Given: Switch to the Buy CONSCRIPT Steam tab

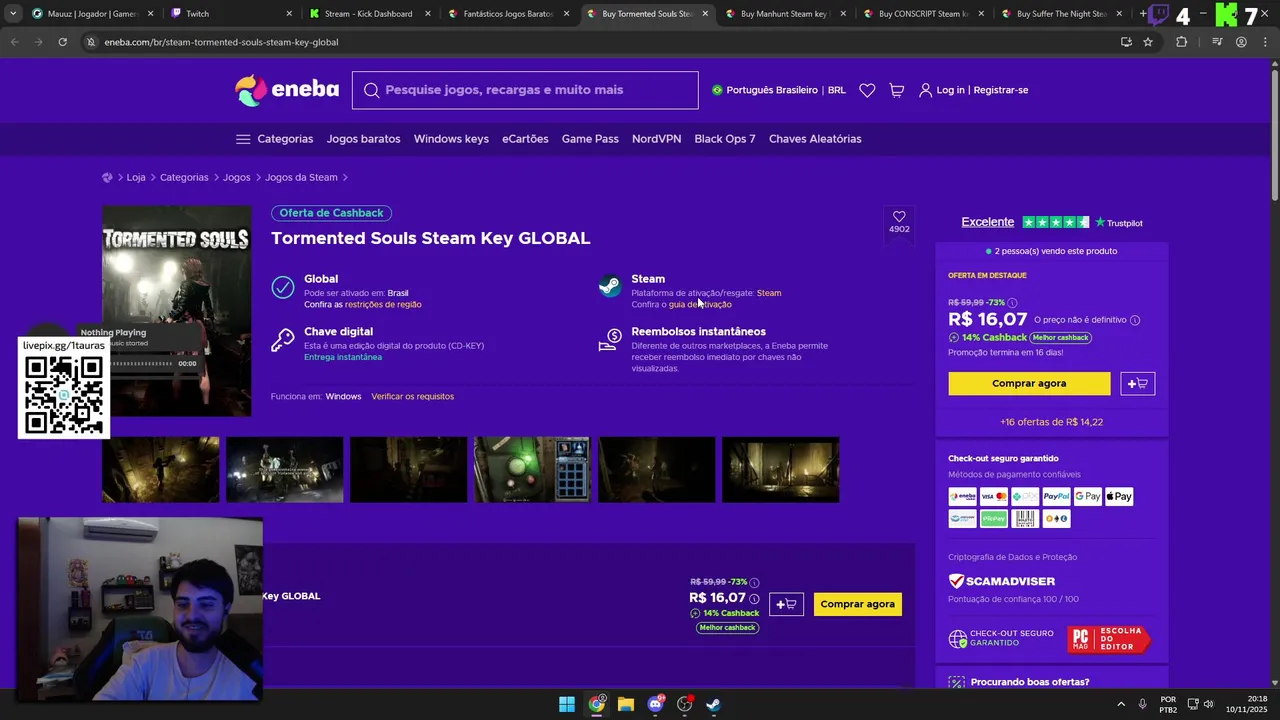Looking at the screenshot, I should tap(923, 14).
